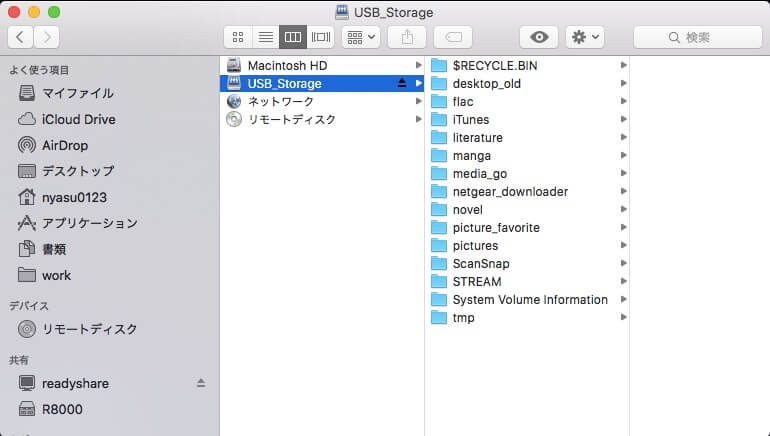
Task: Go forward with the right arrow button
Action: coord(47,37)
